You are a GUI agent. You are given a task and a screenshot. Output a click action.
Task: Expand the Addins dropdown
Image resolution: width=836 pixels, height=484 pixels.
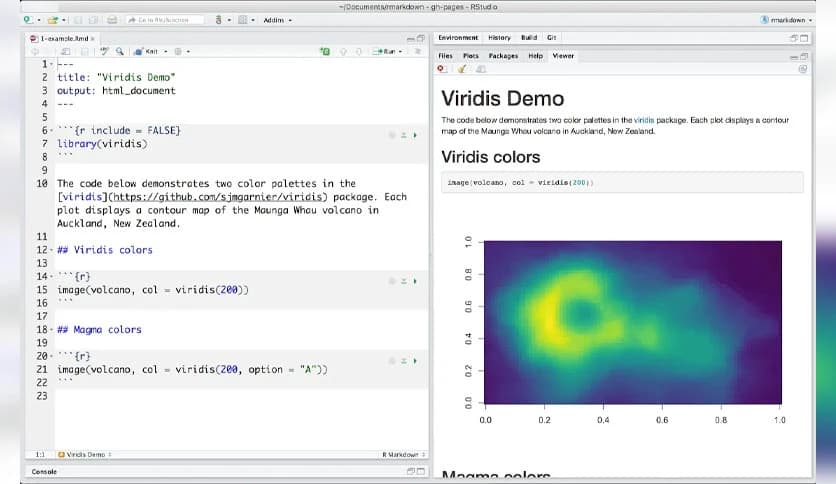(x=277, y=20)
